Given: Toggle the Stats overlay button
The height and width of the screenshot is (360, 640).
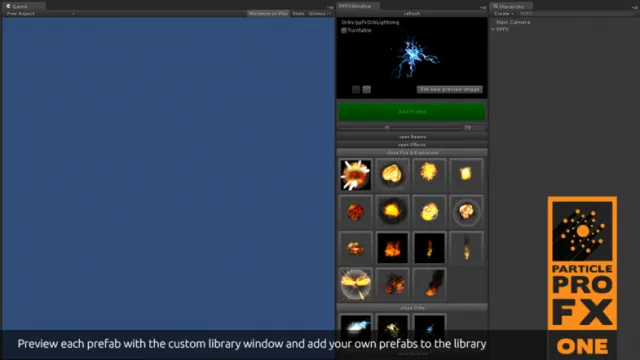Looking at the screenshot, I should (298, 13).
